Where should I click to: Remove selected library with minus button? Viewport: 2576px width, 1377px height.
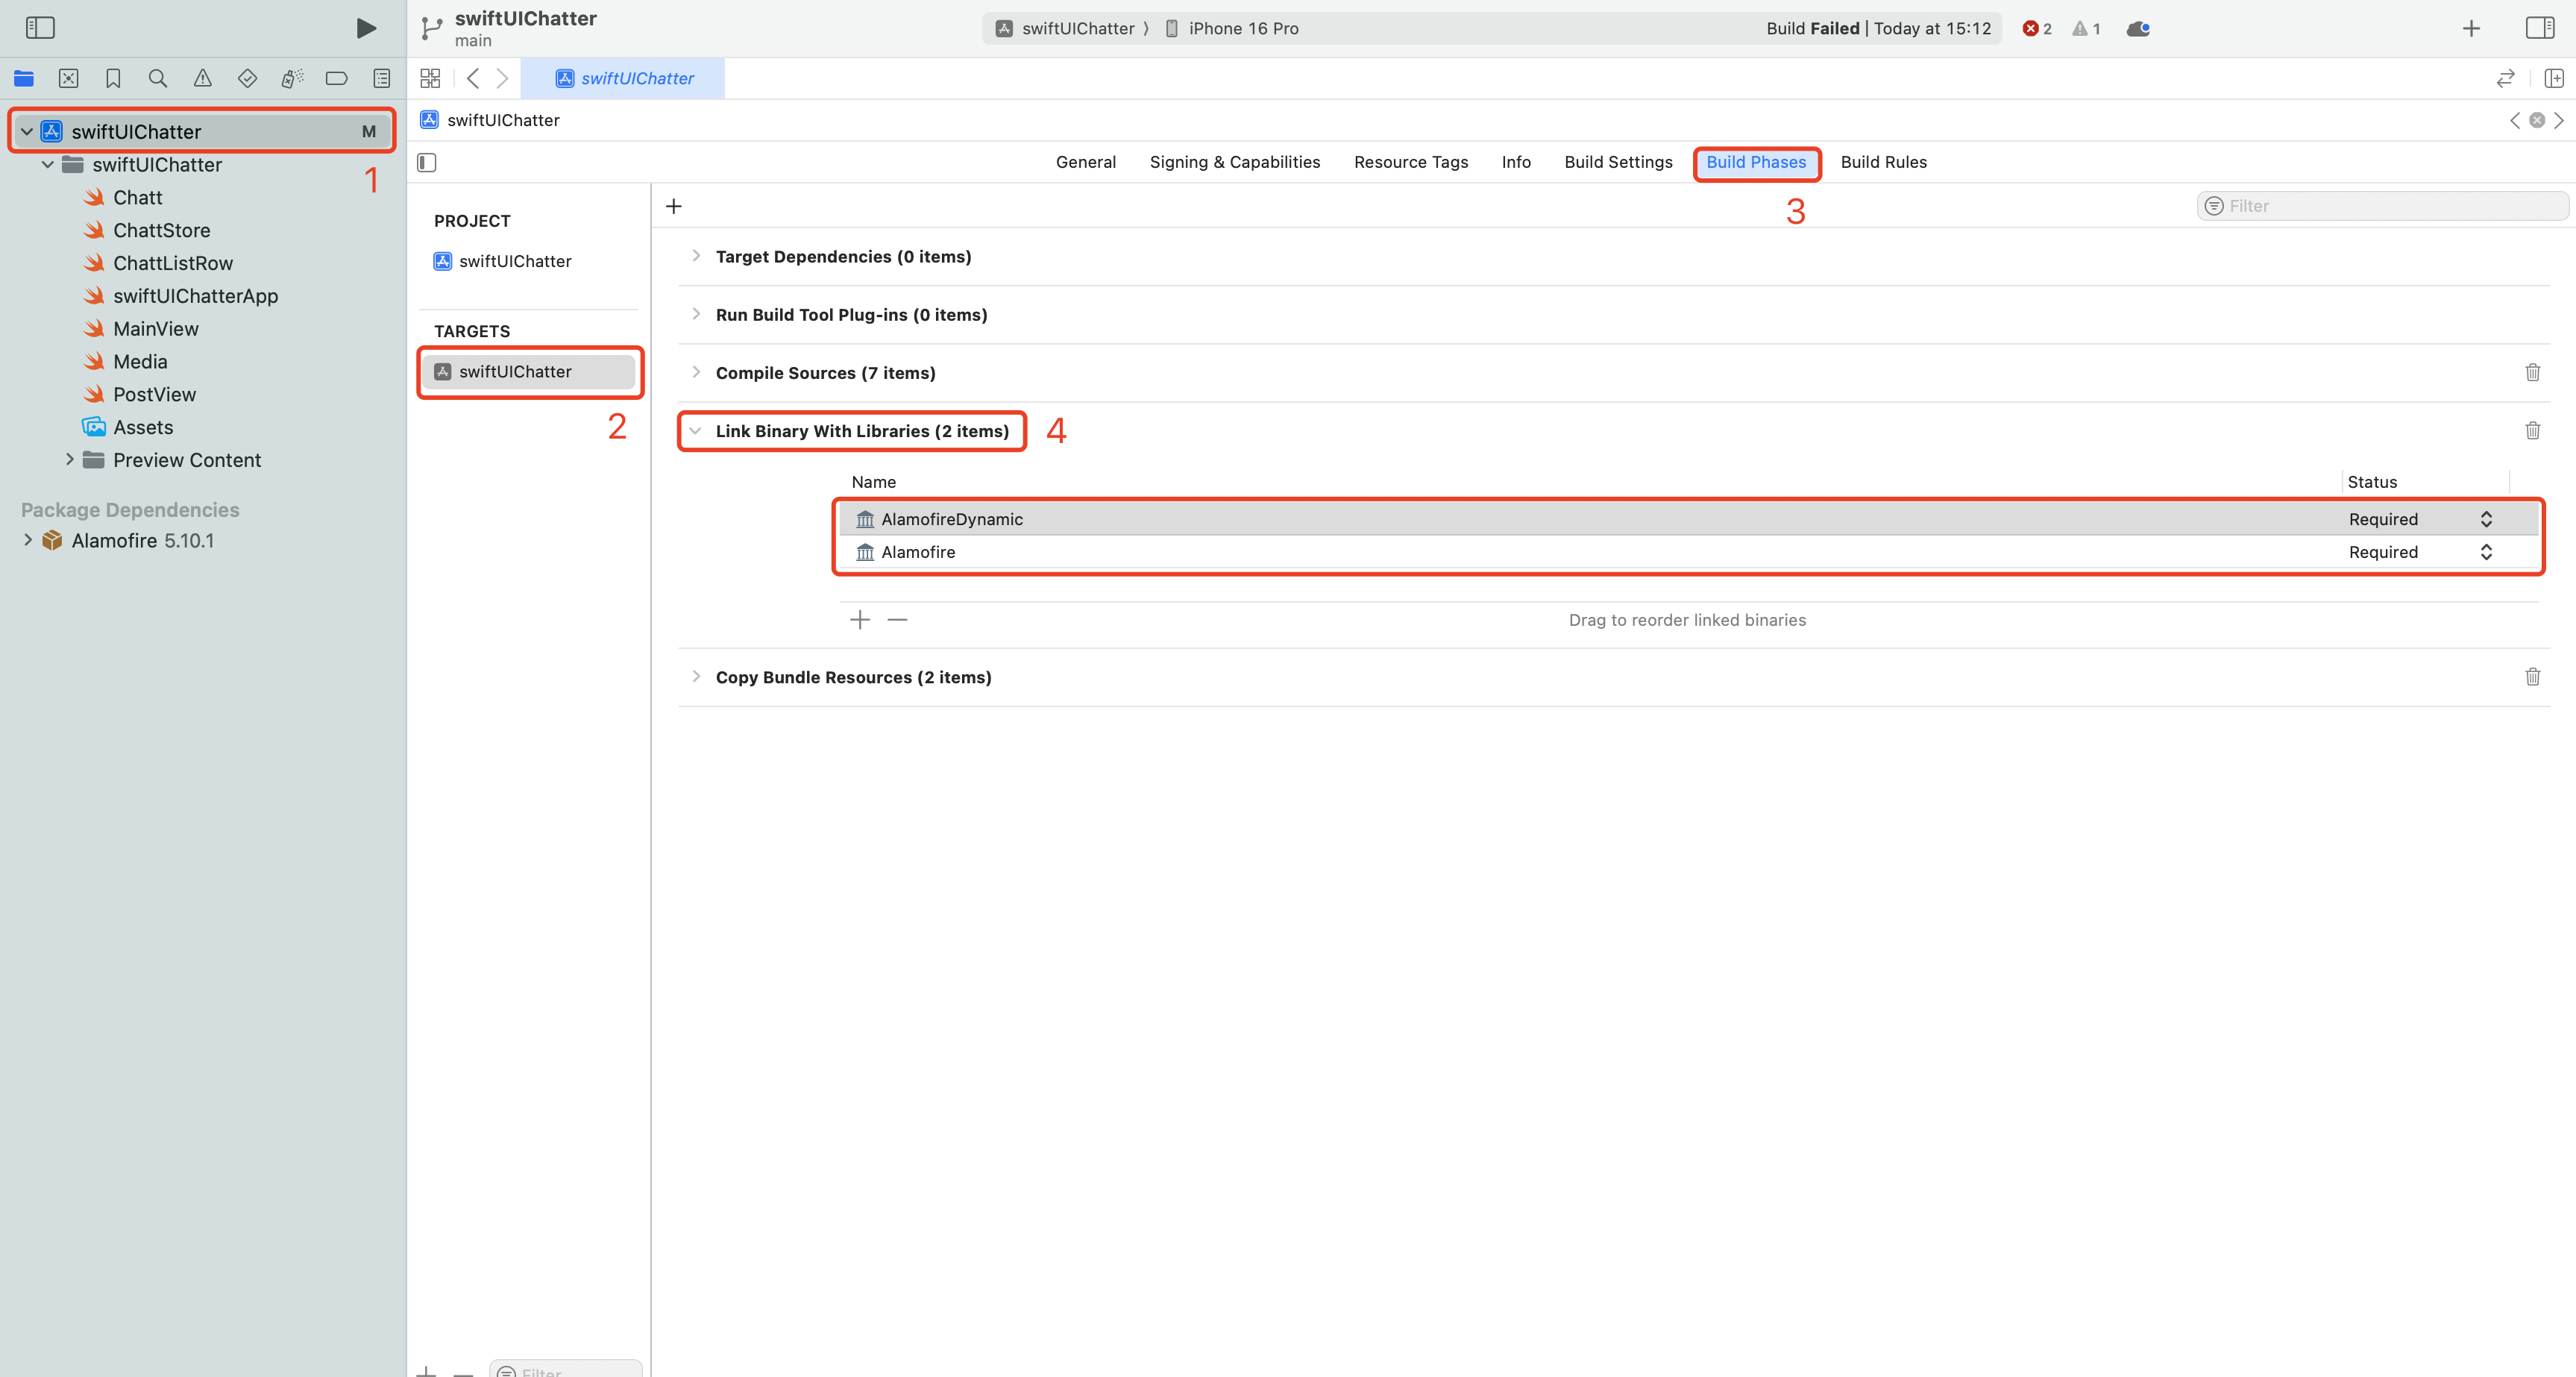coord(897,620)
